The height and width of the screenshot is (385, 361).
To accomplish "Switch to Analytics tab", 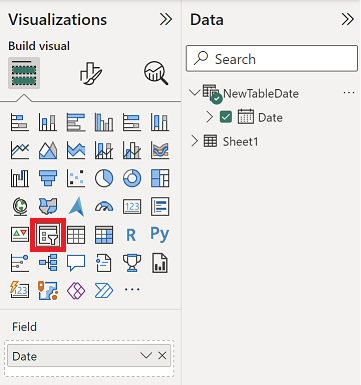I will 156,73.
